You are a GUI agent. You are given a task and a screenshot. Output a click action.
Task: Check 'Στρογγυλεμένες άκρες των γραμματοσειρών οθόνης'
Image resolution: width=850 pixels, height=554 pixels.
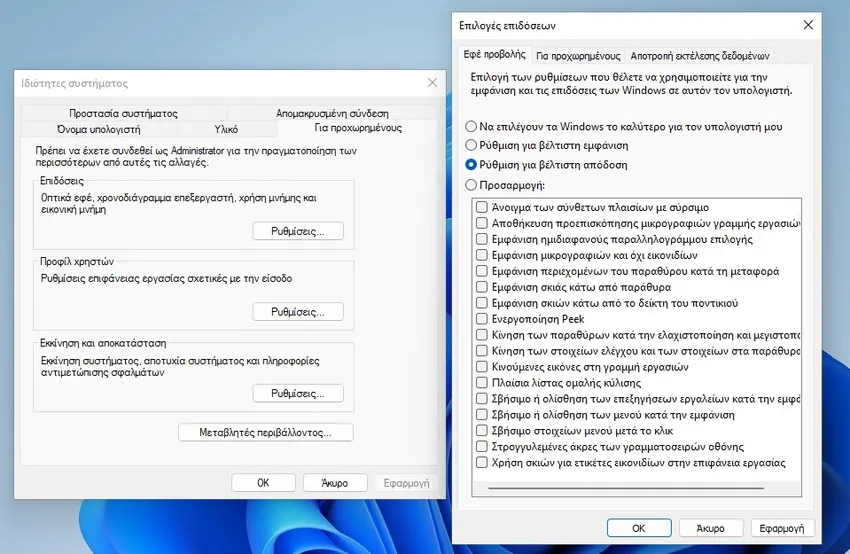click(x=482, y=447)
